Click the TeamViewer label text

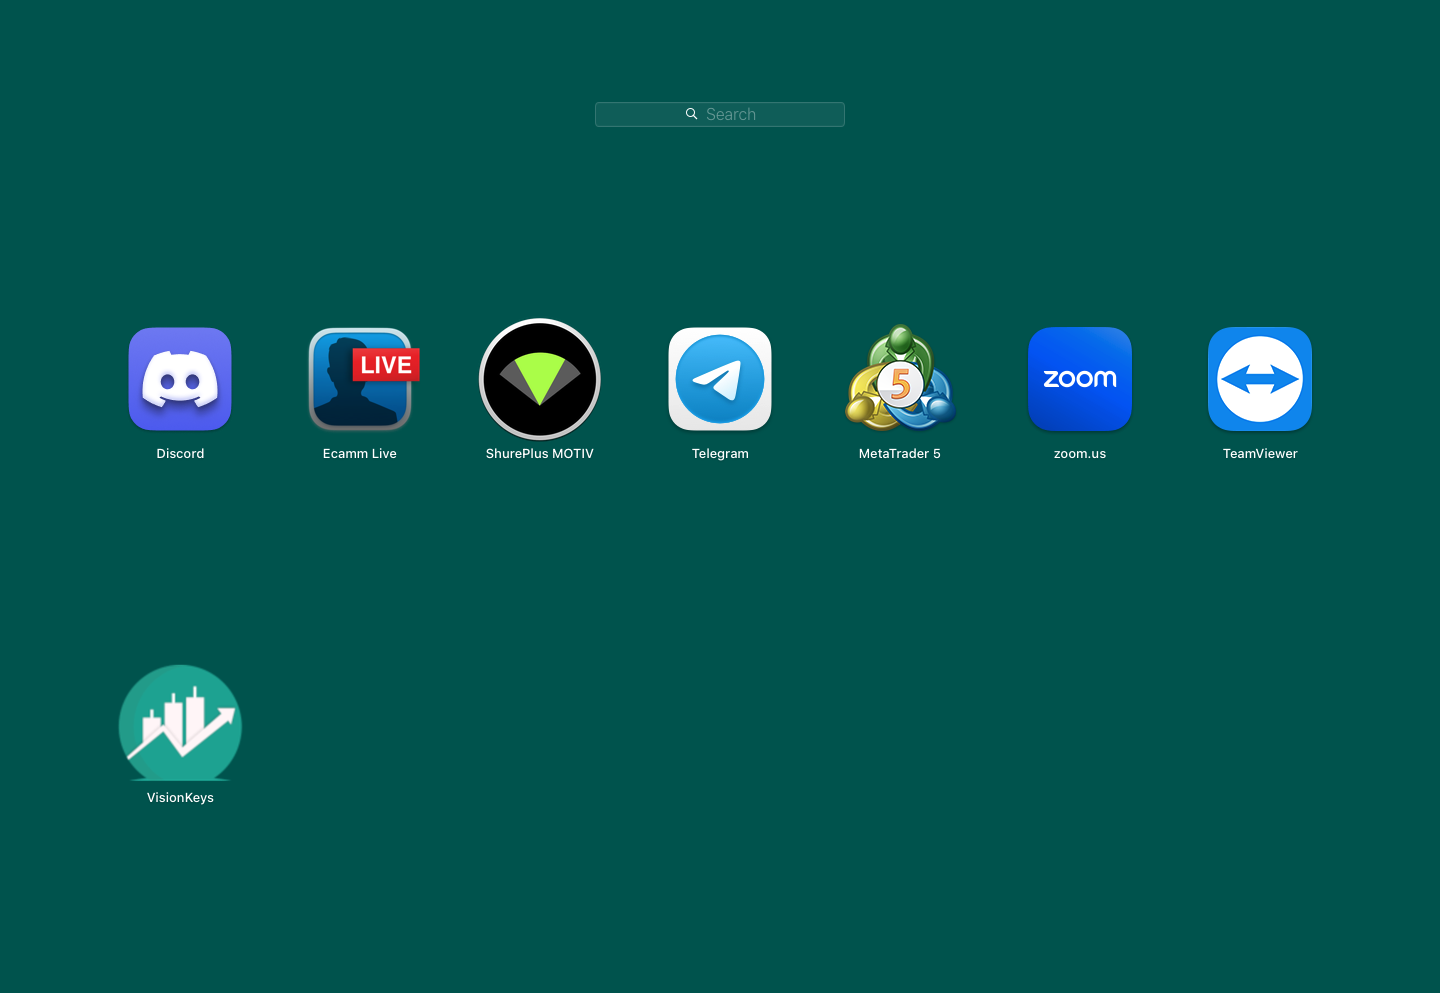coord(1260,454)
